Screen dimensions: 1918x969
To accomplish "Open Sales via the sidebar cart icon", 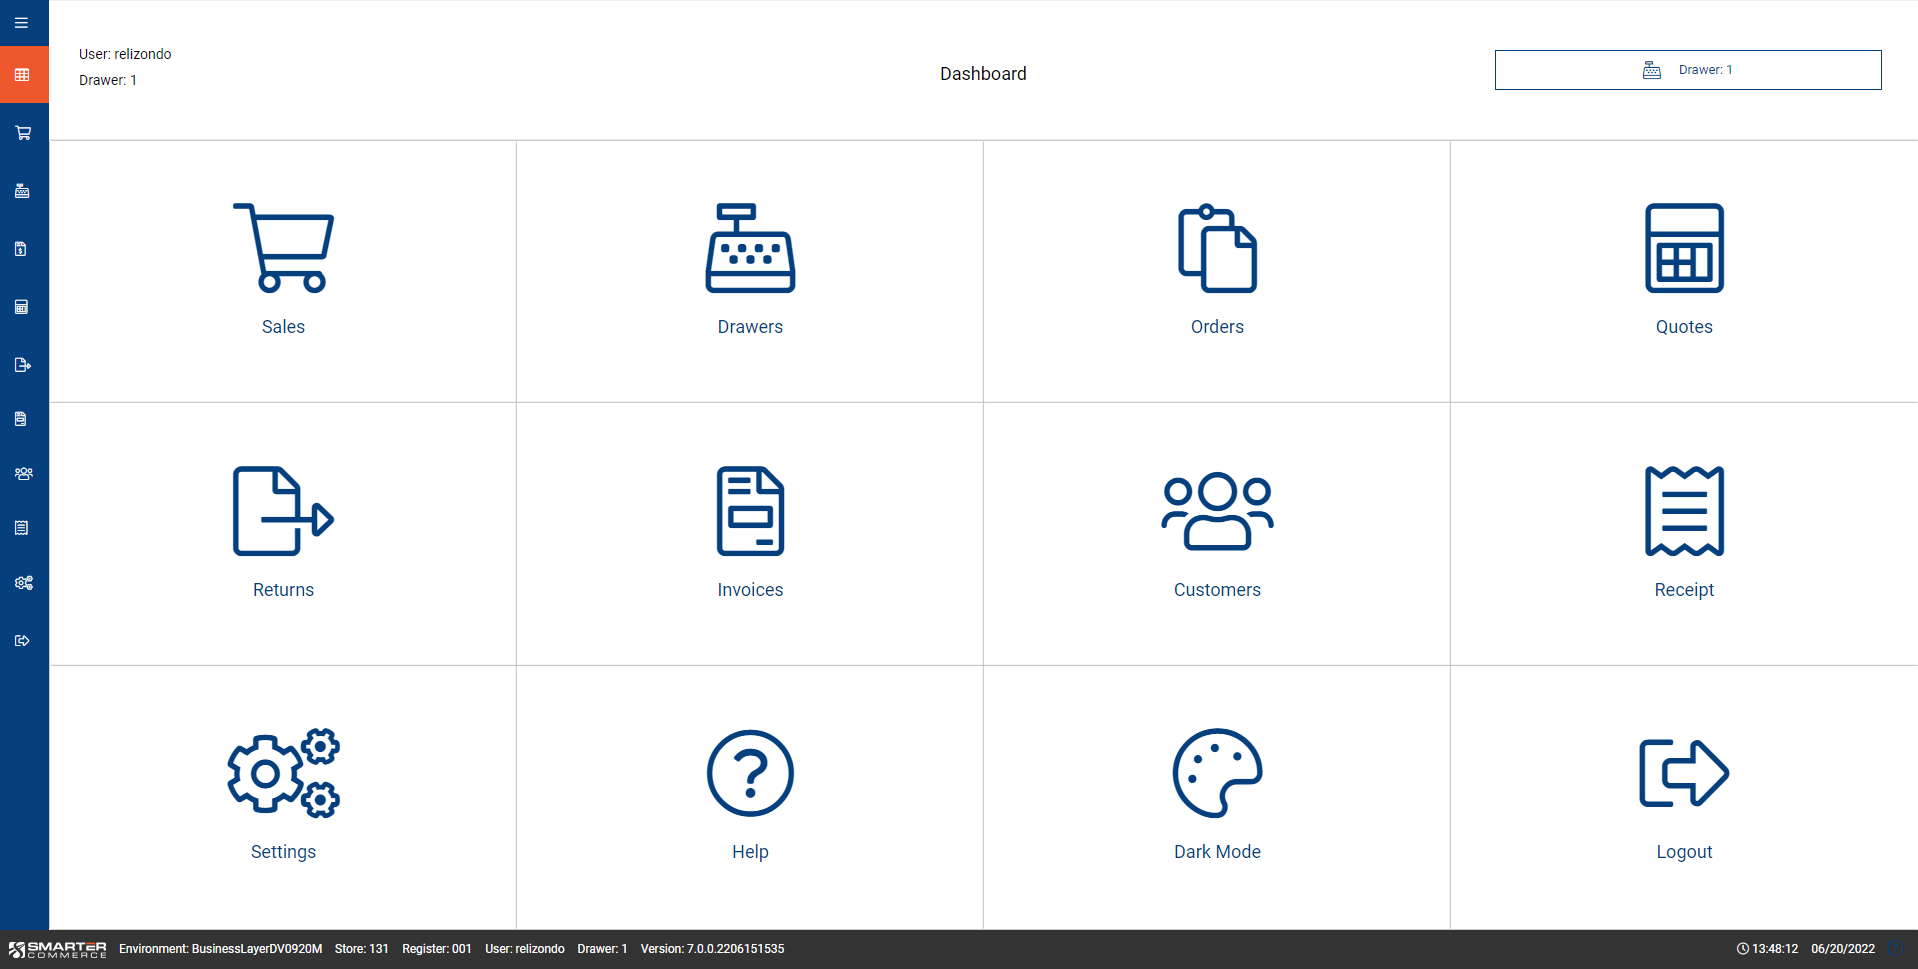I will click(x=23, y=133).
